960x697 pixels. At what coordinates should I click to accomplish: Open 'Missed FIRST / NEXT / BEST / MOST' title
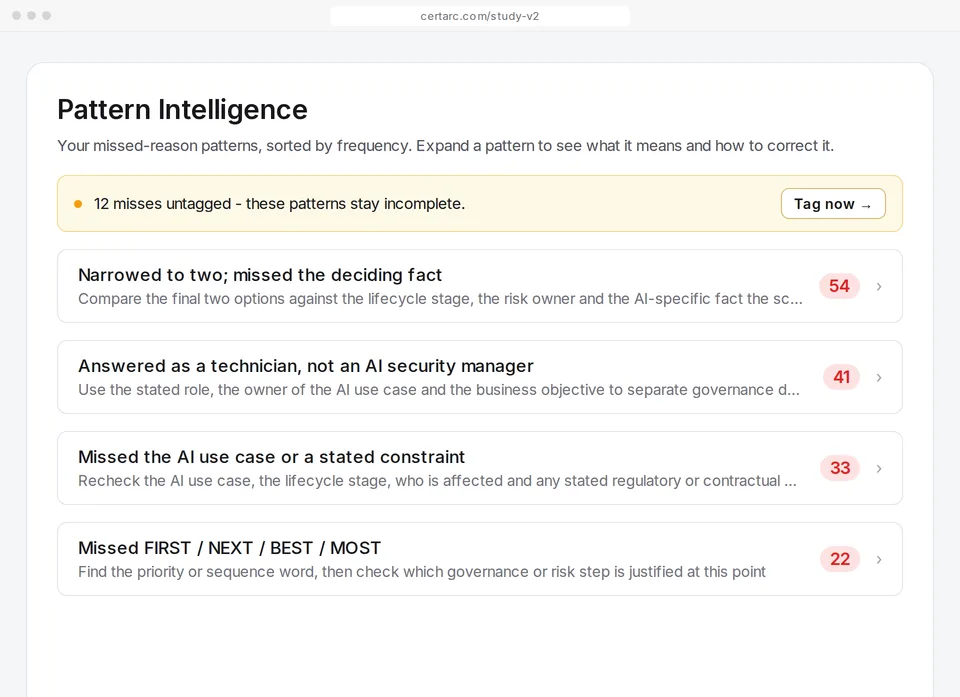coord(229,548)
